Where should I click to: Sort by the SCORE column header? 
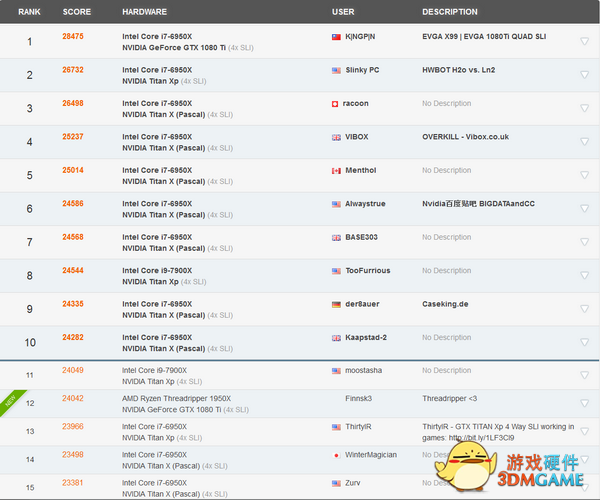[x=77, y=12]
